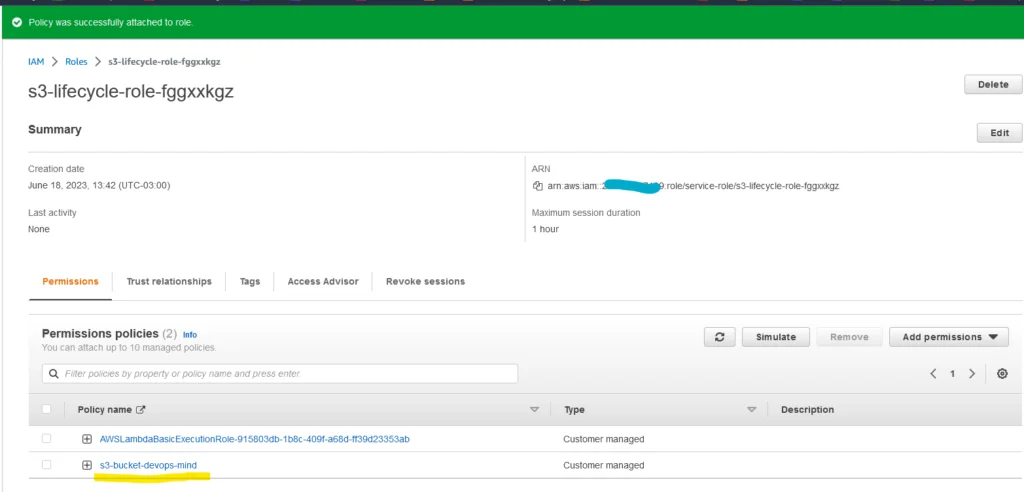
Task: Click the external link icon beside Policy name
Action: click(x=140, y=410)
